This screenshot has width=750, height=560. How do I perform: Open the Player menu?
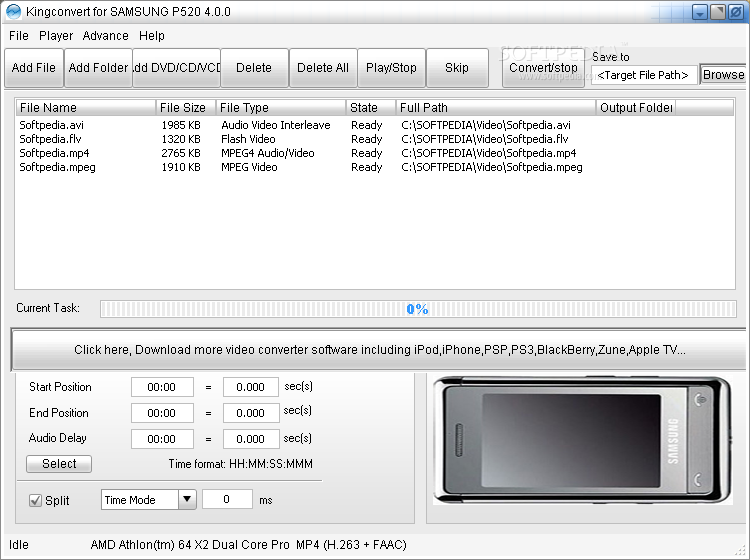(x=56, y=36)
